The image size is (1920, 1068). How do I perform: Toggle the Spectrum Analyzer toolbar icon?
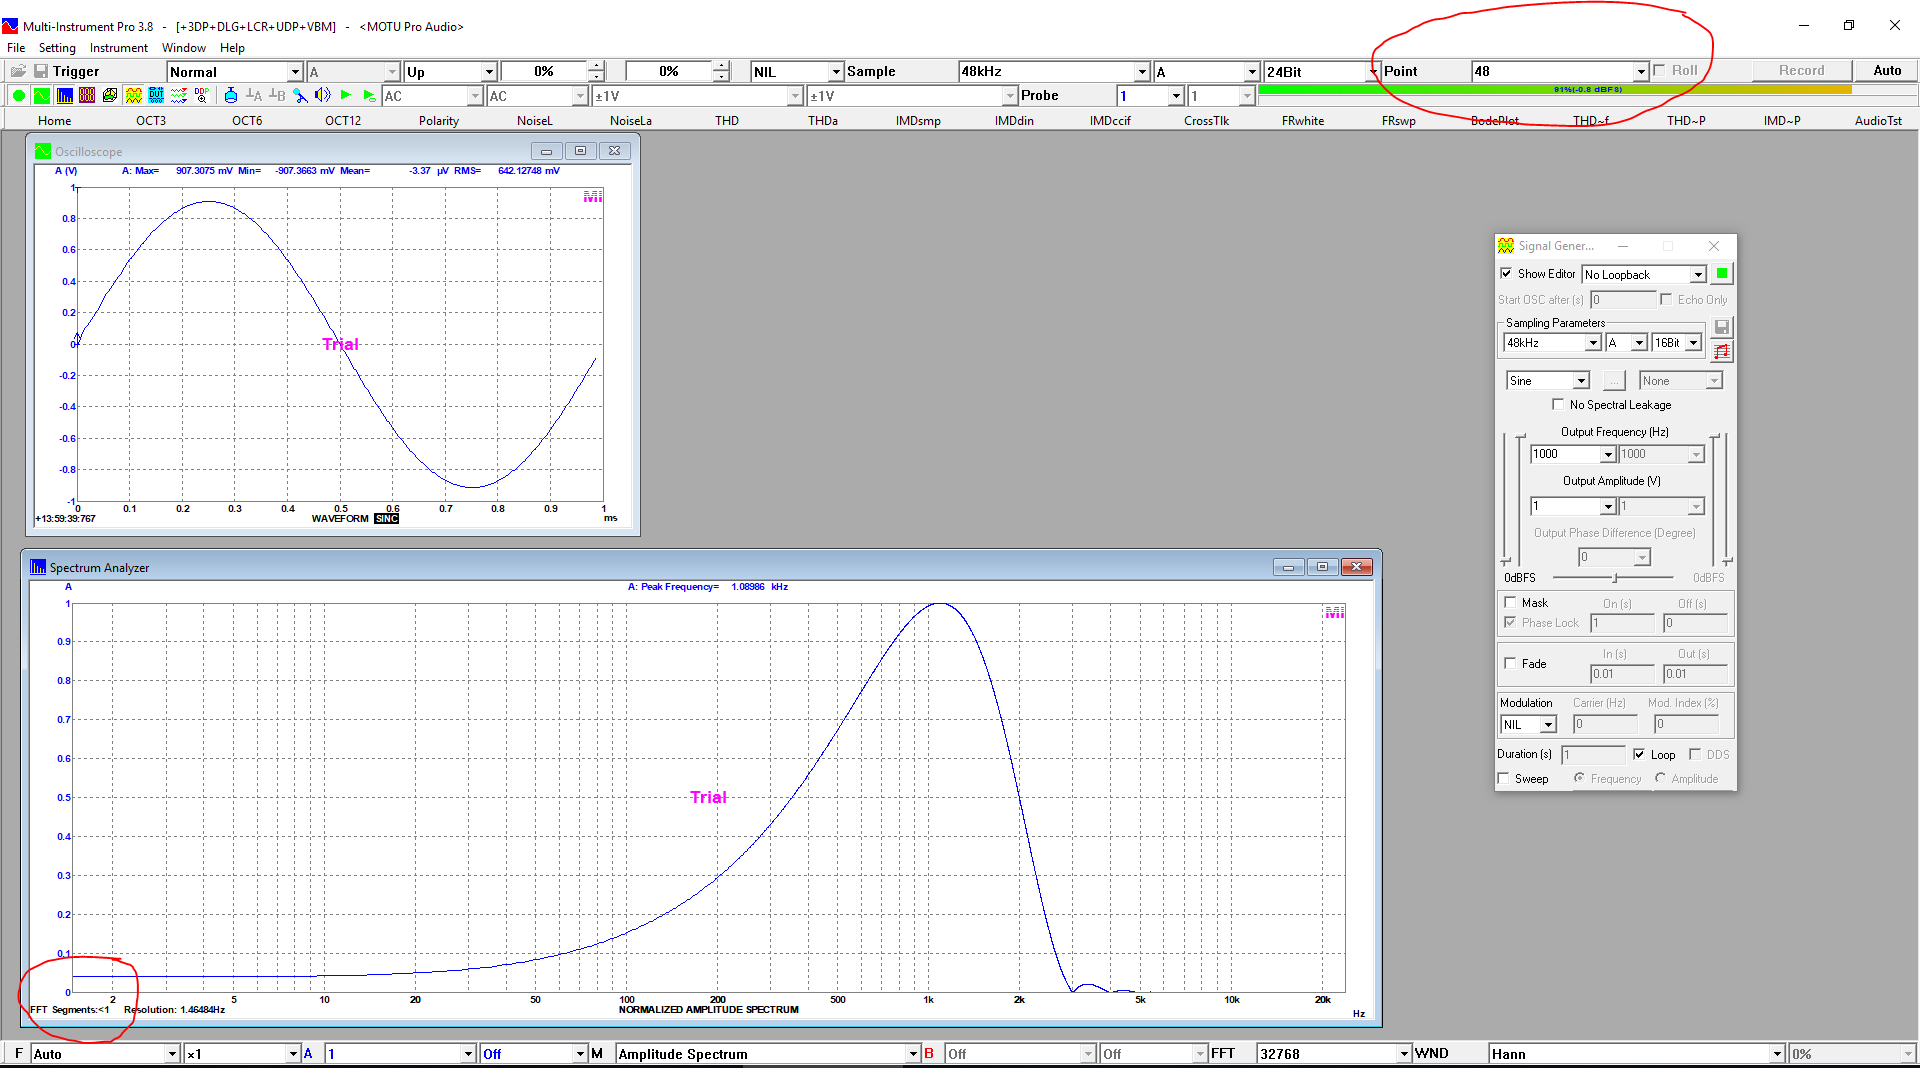point(65,96)
